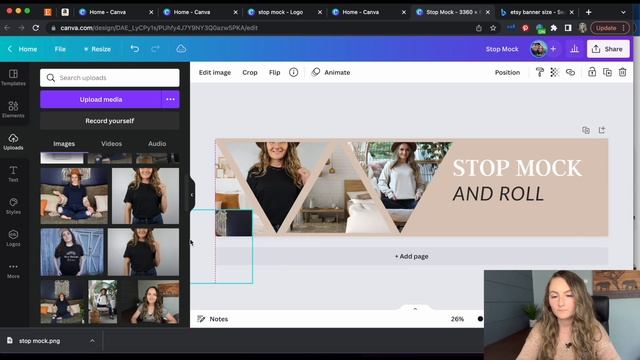Open the stop mock.png downloaded file
This screenshot has width=640, height=360.
40,340
